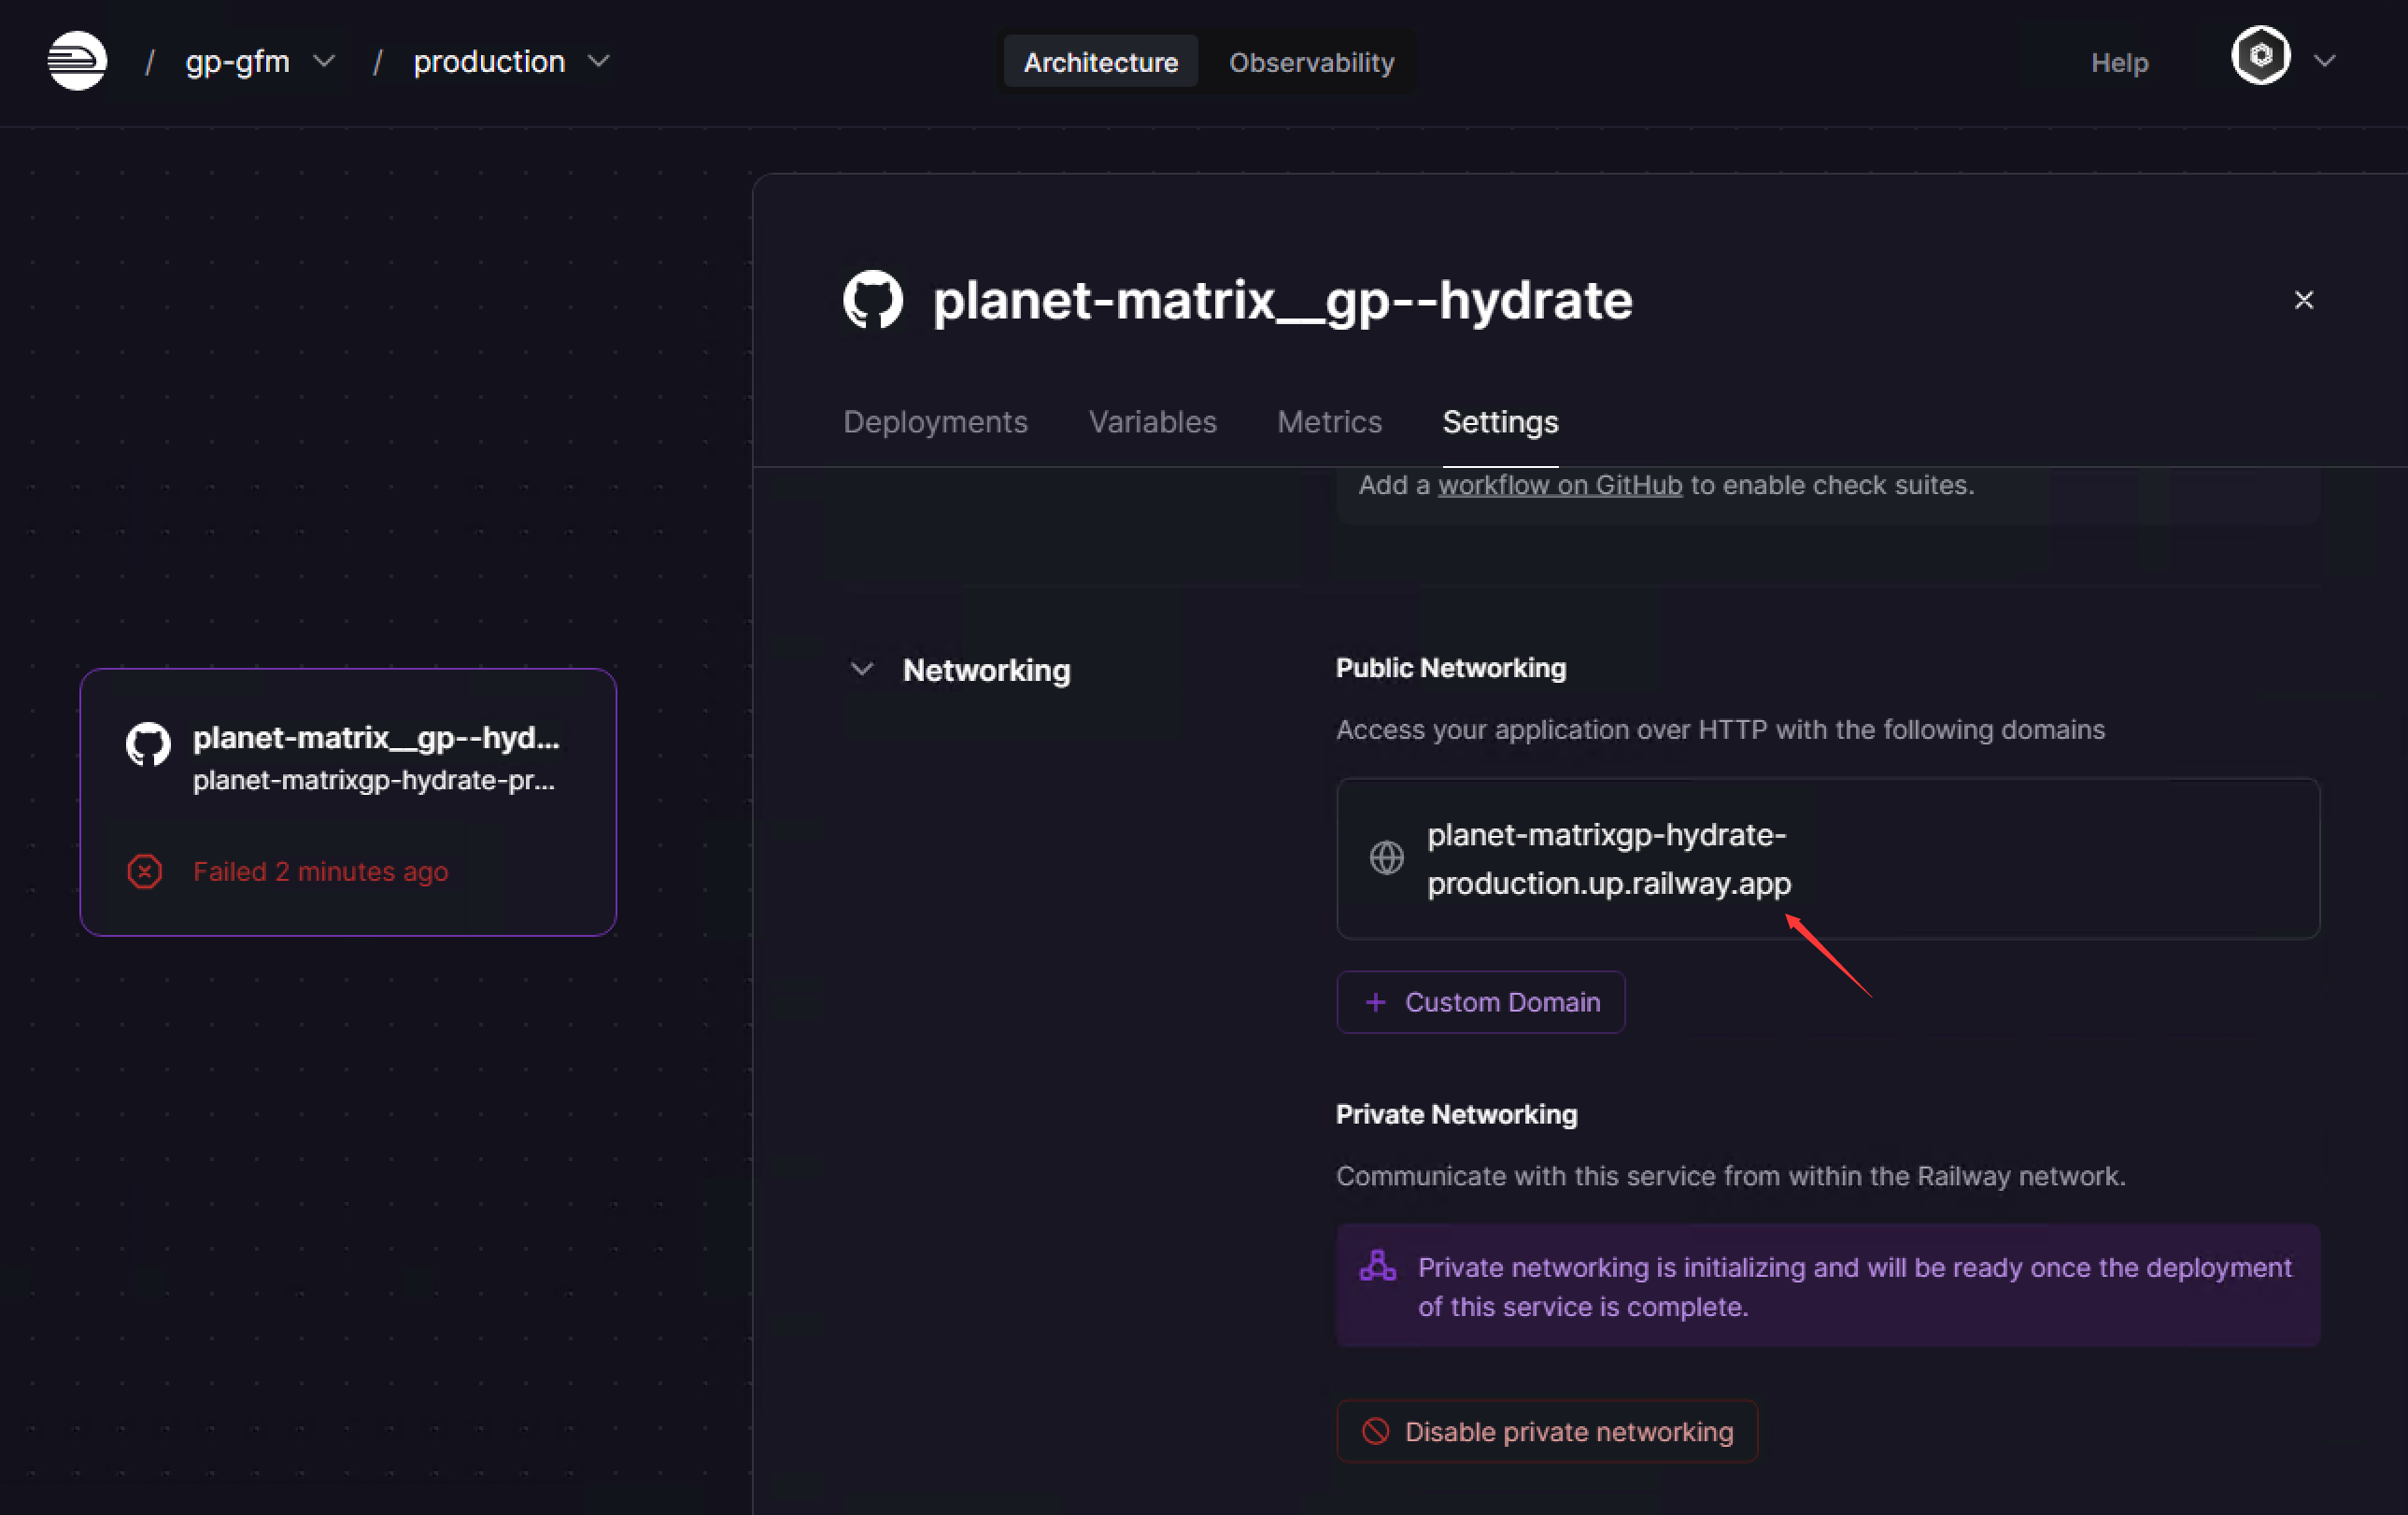Close the service settings panel
The image size is (2408, 1515).
pos(2303,300)
